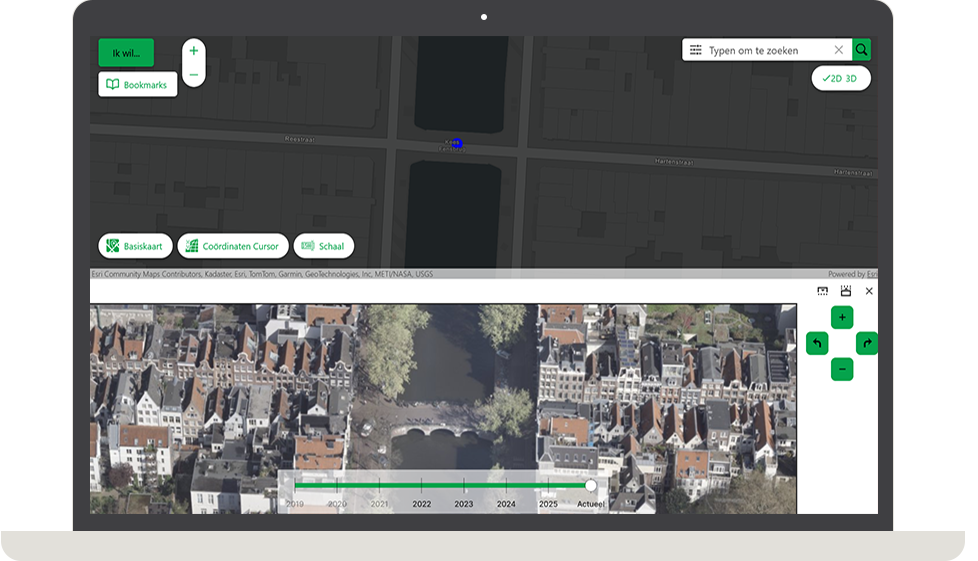Image resolution: width=978 pixels, height=561 pixels.
Task: Click the green magnifier search button
Action: pos(861,50)
